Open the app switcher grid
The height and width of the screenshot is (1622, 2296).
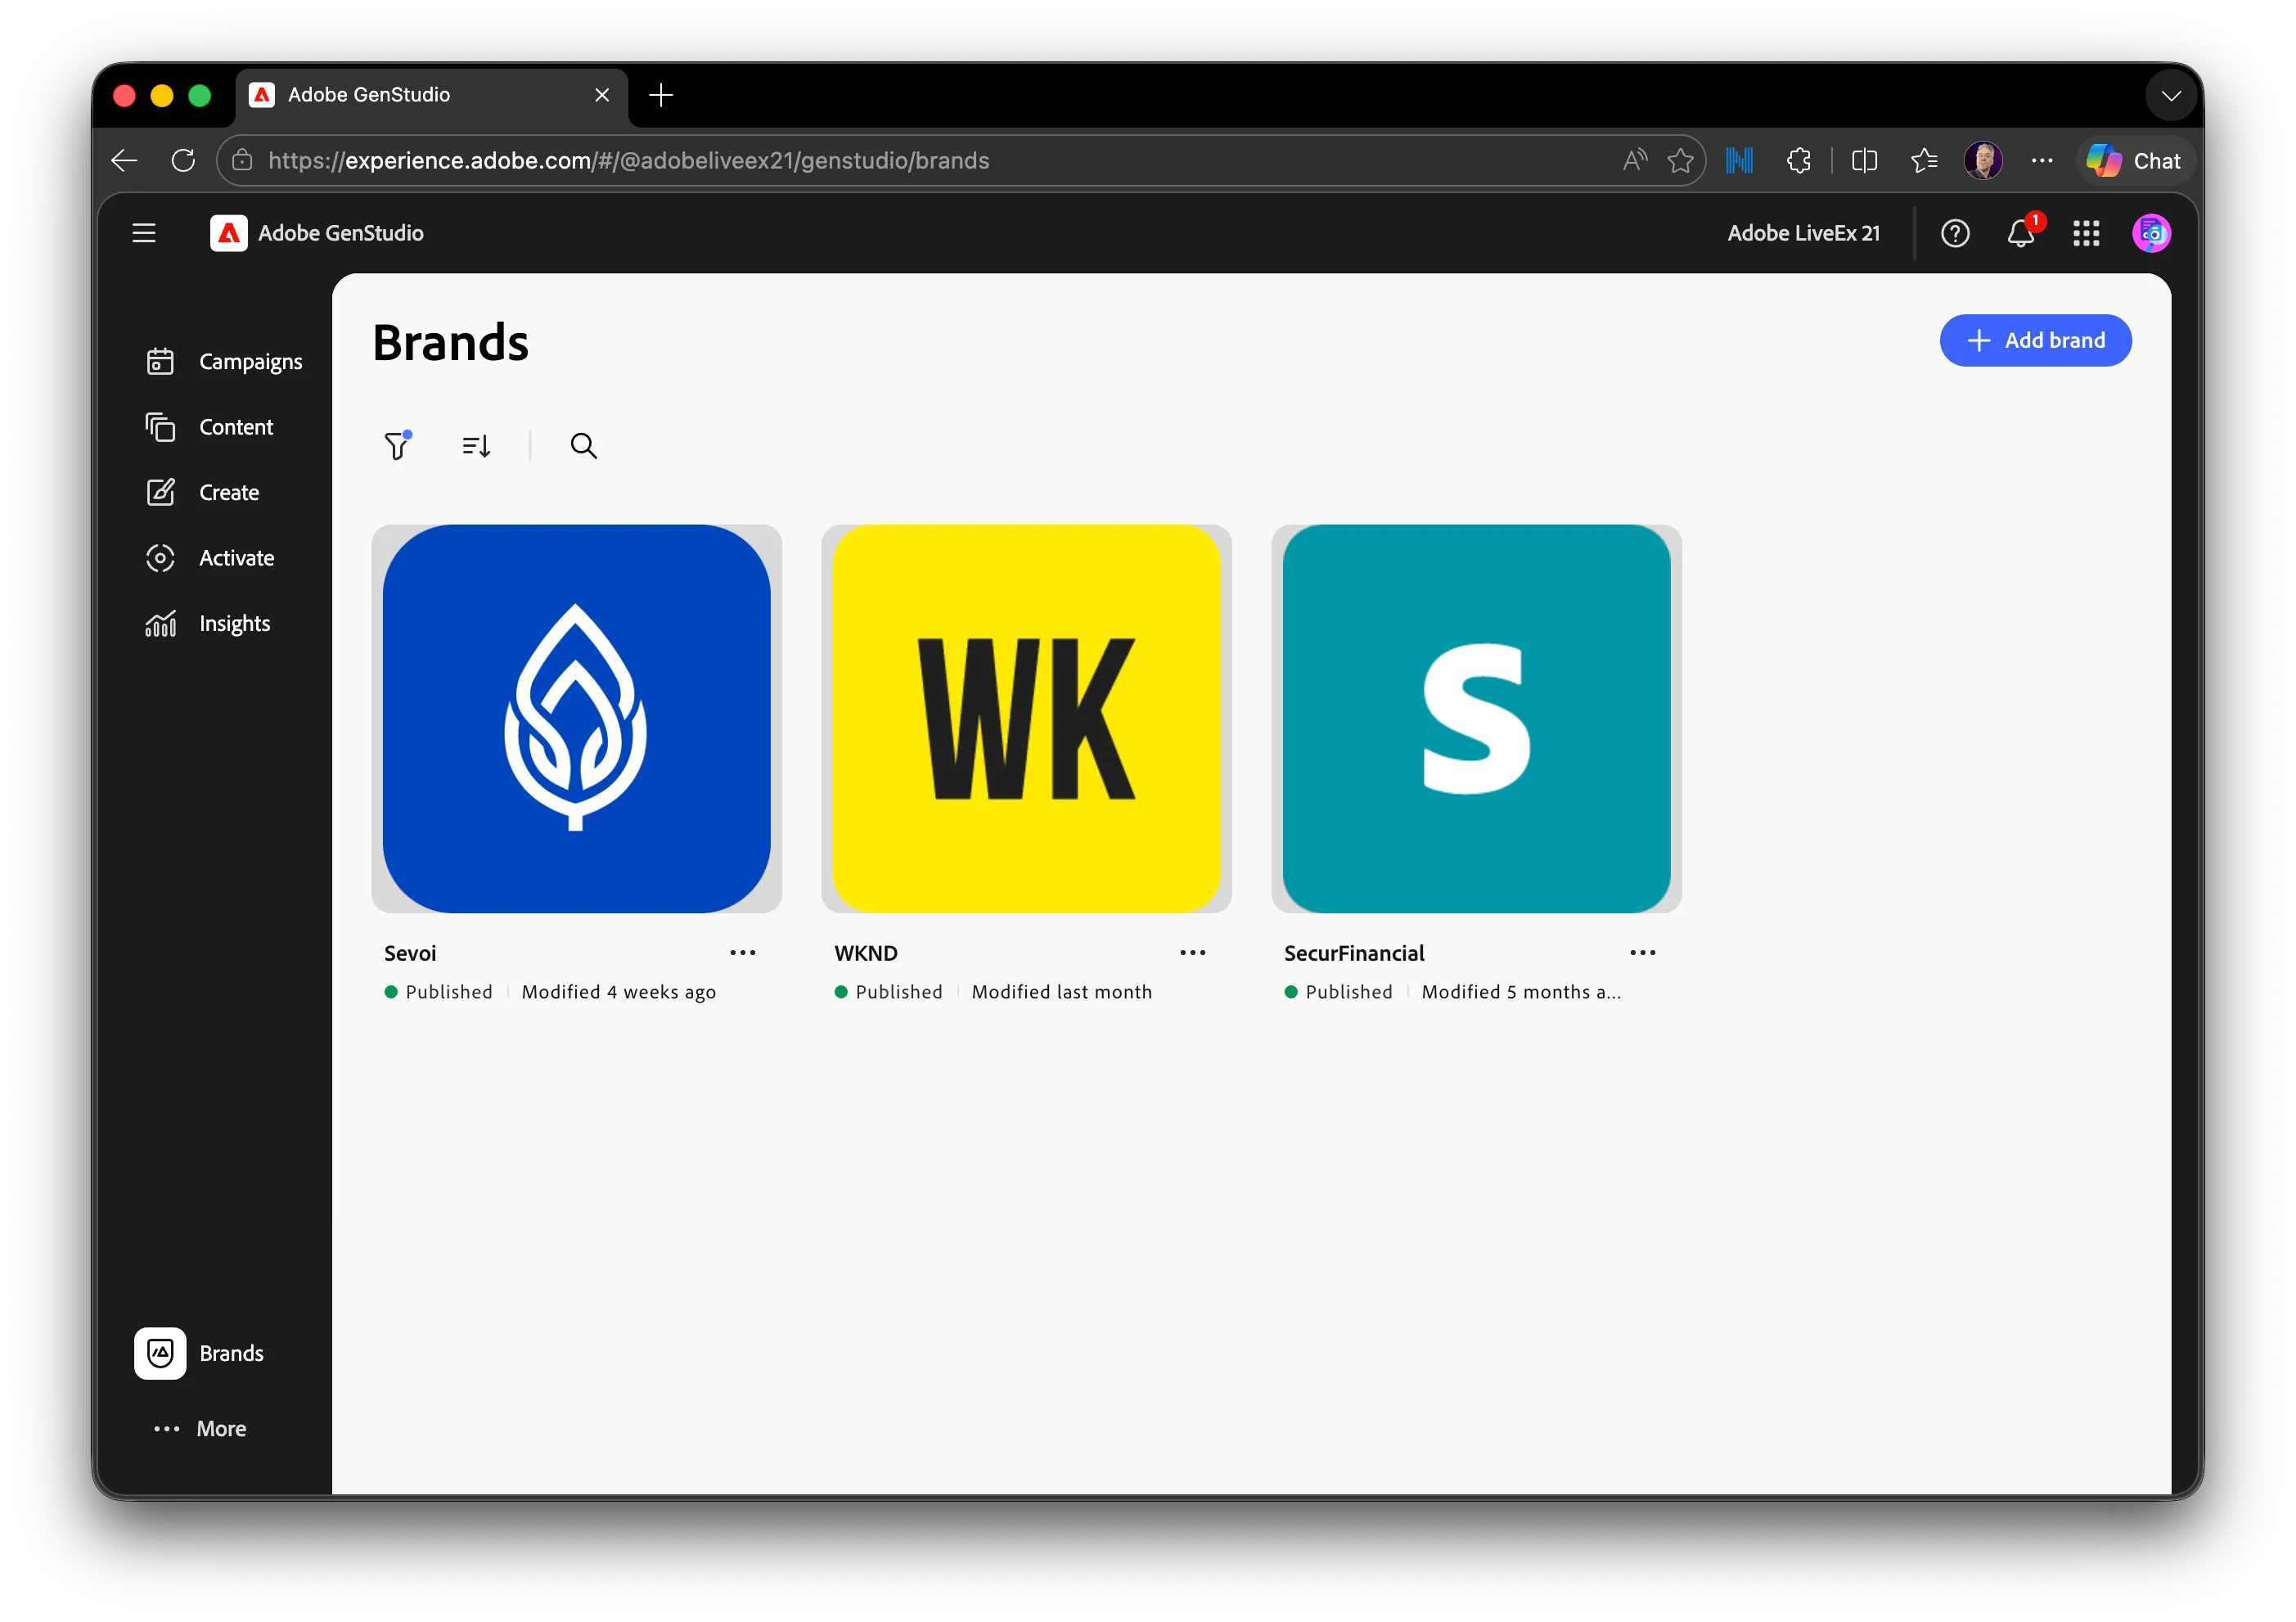click(x=2086, y=233)
